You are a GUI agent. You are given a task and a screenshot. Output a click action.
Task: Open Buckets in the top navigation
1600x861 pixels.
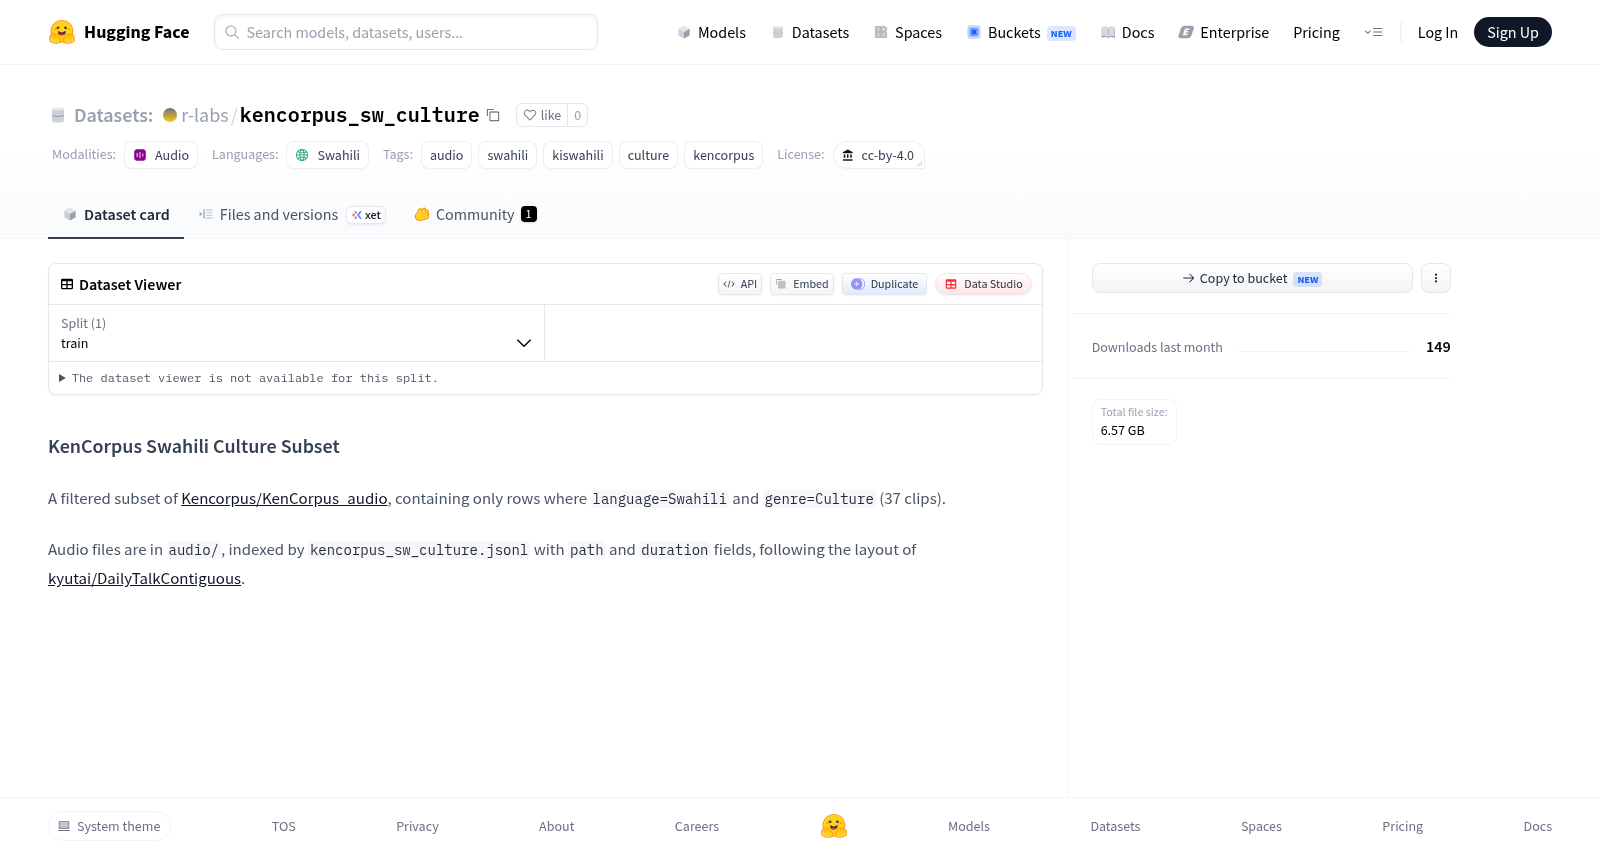point(1021,32)
